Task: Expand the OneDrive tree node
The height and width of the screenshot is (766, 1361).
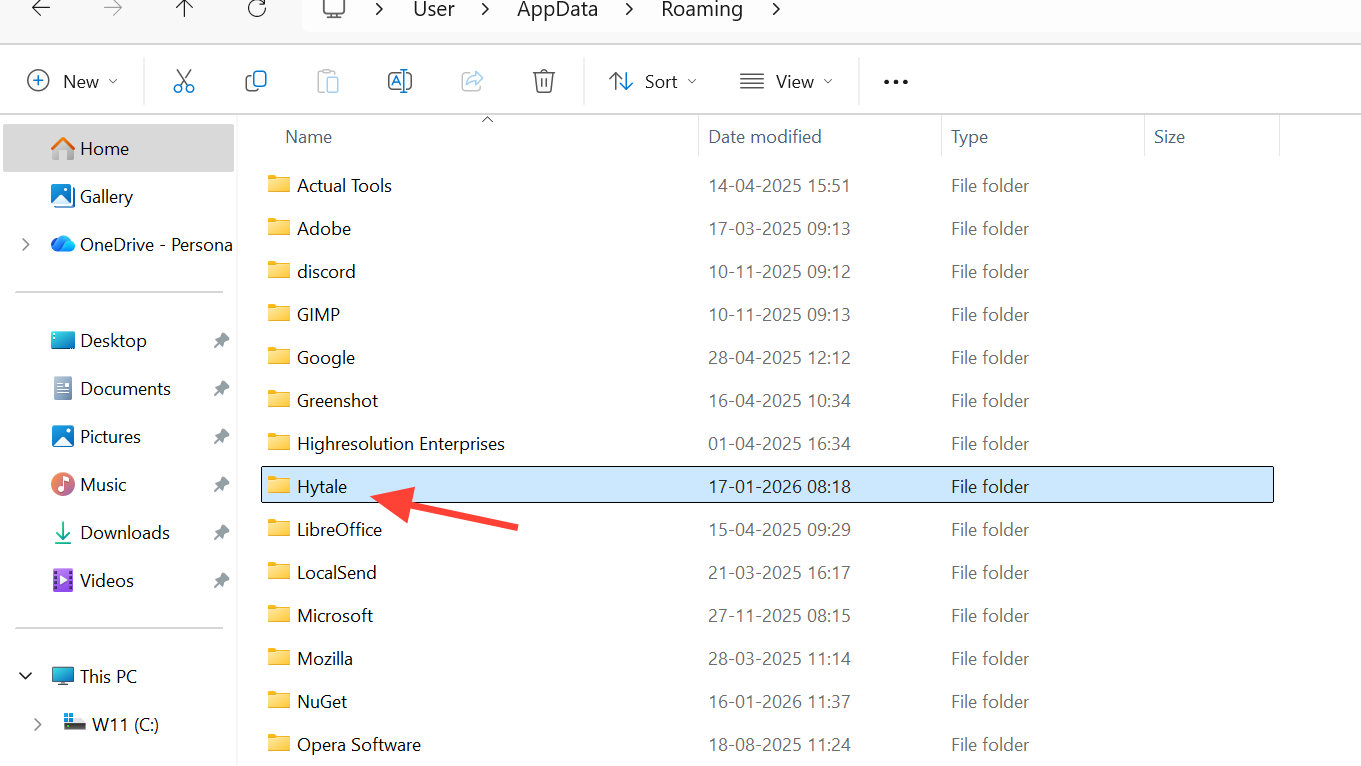Action: (x=26, y=245)
